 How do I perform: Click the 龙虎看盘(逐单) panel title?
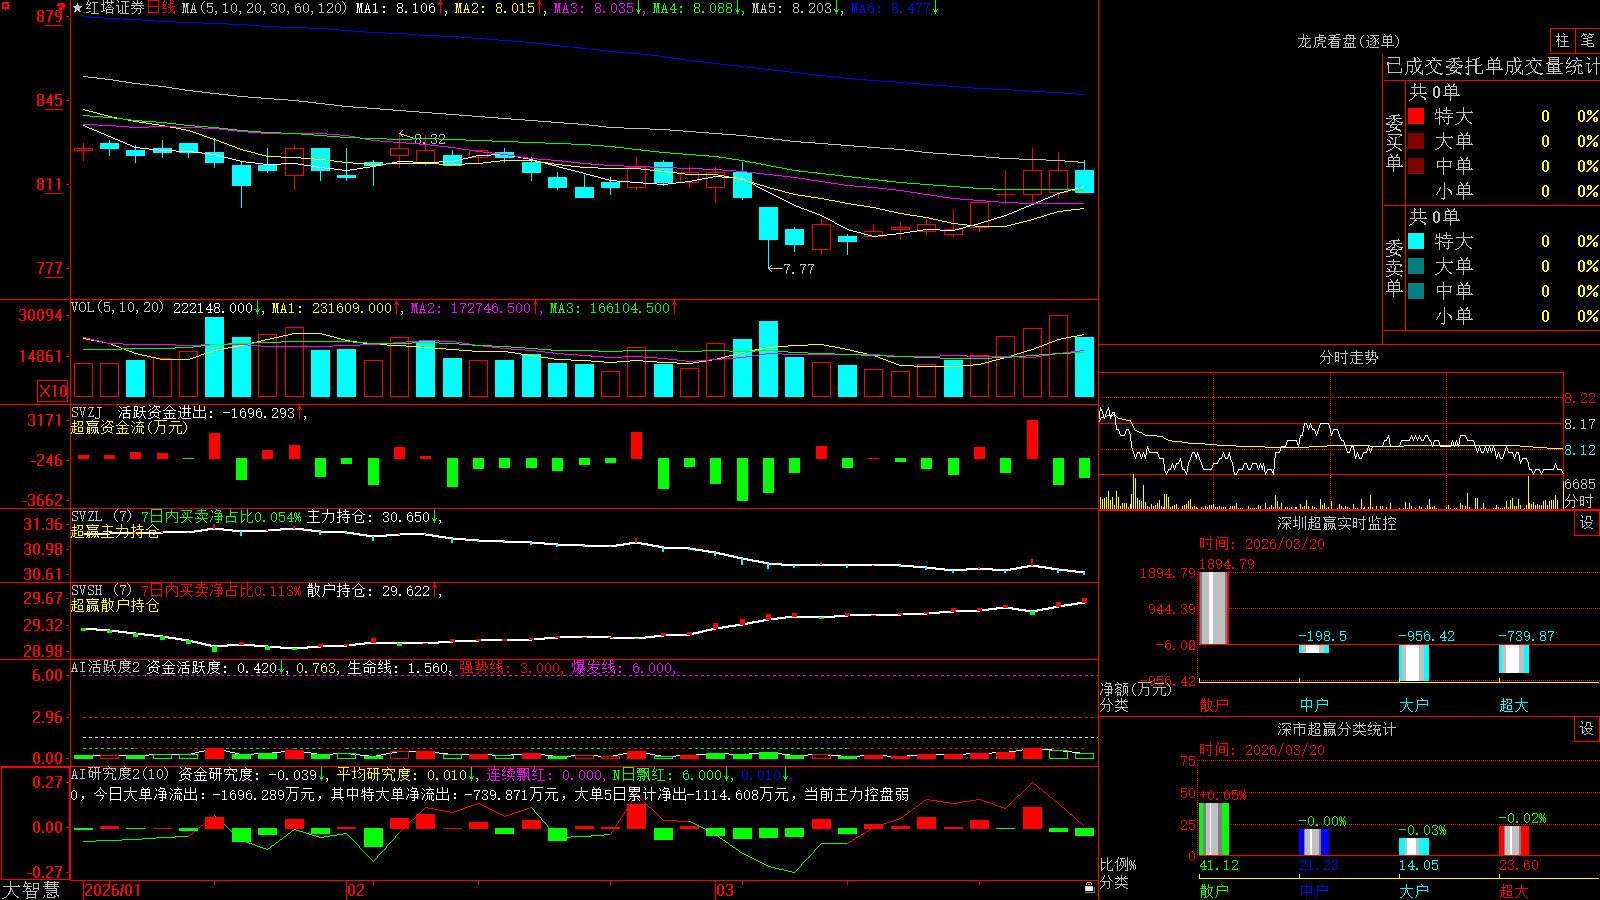[1348, 41]
